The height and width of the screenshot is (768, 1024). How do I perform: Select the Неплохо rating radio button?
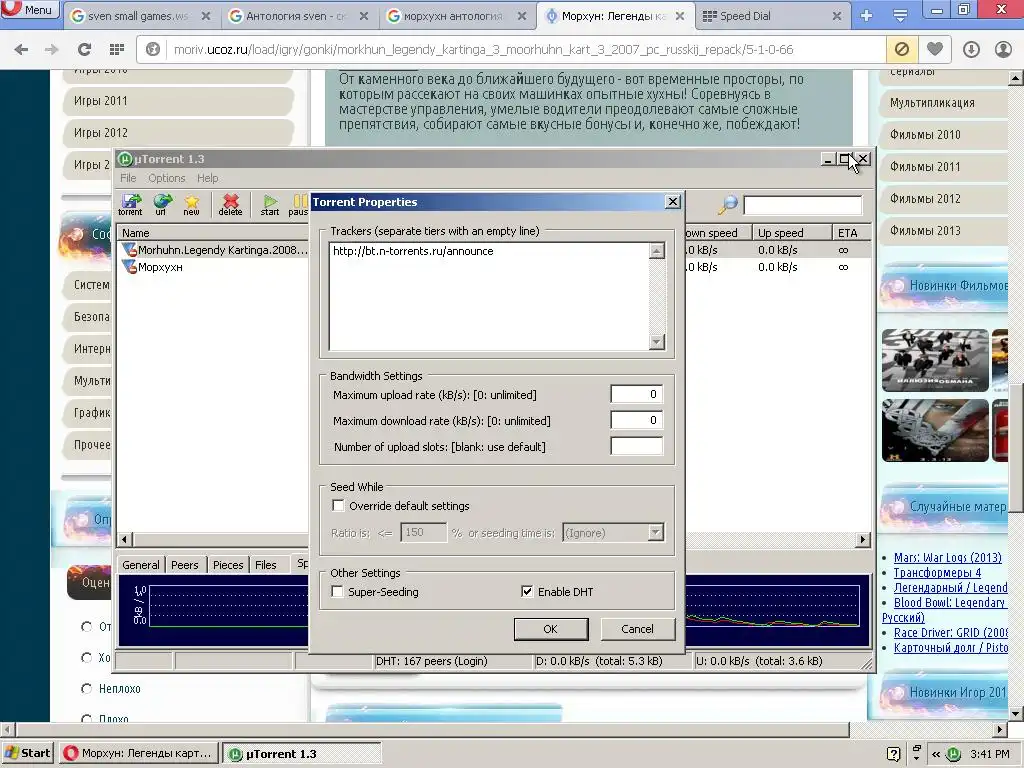pos(86,688)
